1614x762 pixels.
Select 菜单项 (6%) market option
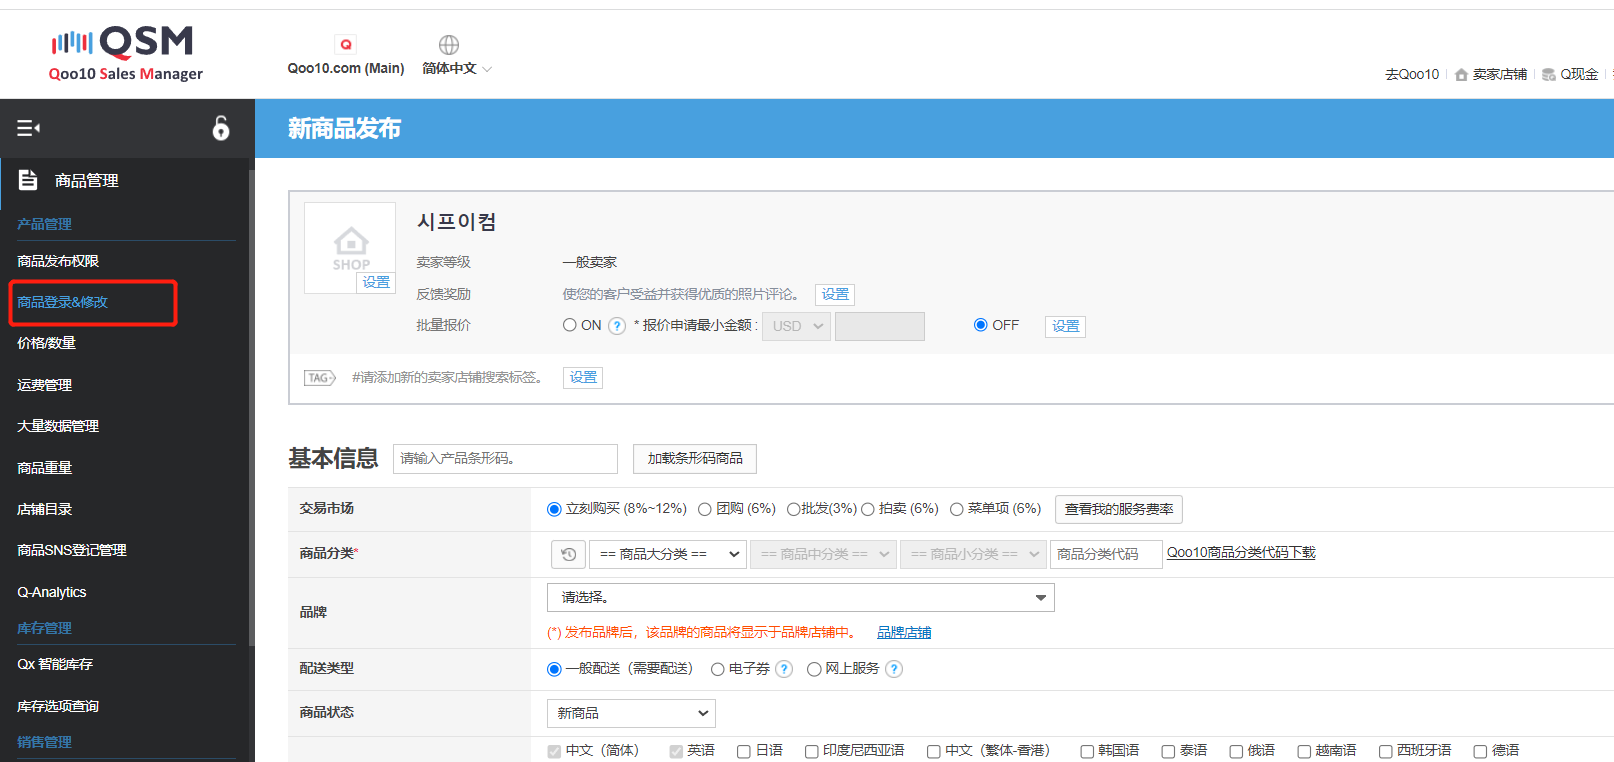[x=957, y=509]
